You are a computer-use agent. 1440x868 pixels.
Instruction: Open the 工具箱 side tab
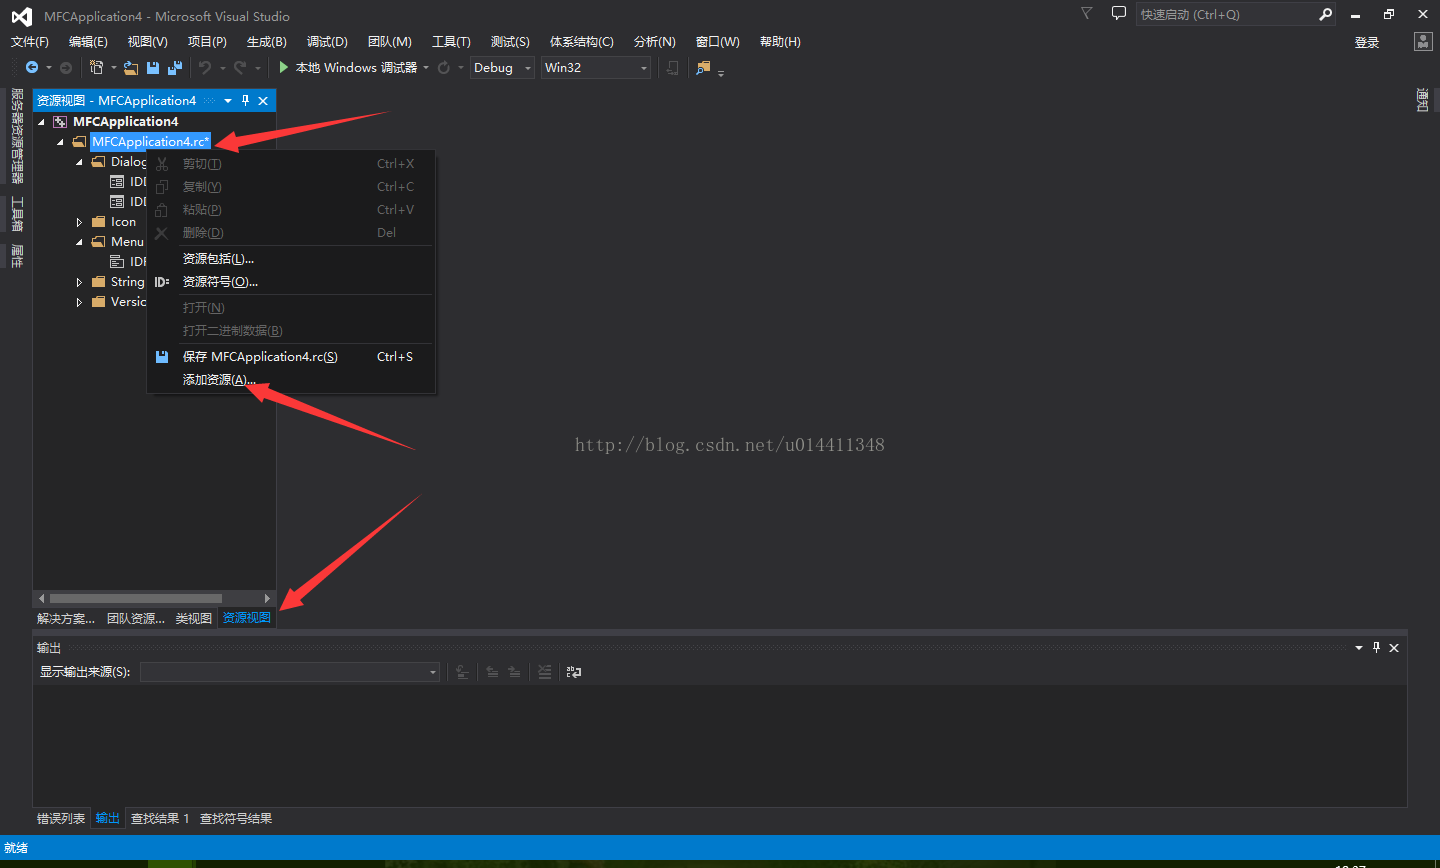click(x=17, y=214)
